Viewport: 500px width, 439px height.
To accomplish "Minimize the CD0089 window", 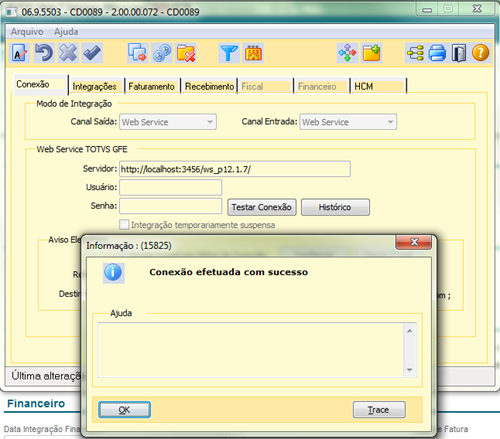I will click(427, 9).
